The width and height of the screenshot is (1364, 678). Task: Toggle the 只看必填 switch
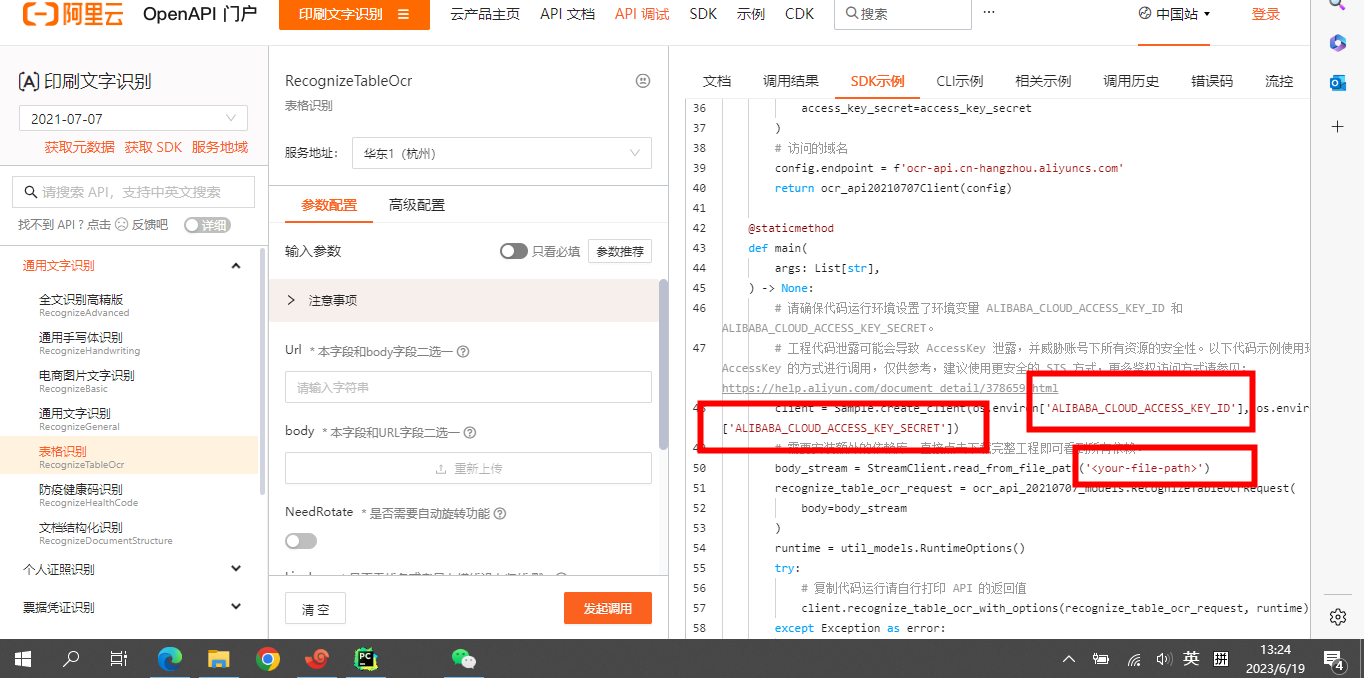pyautogui.click(x=513, y=251)
